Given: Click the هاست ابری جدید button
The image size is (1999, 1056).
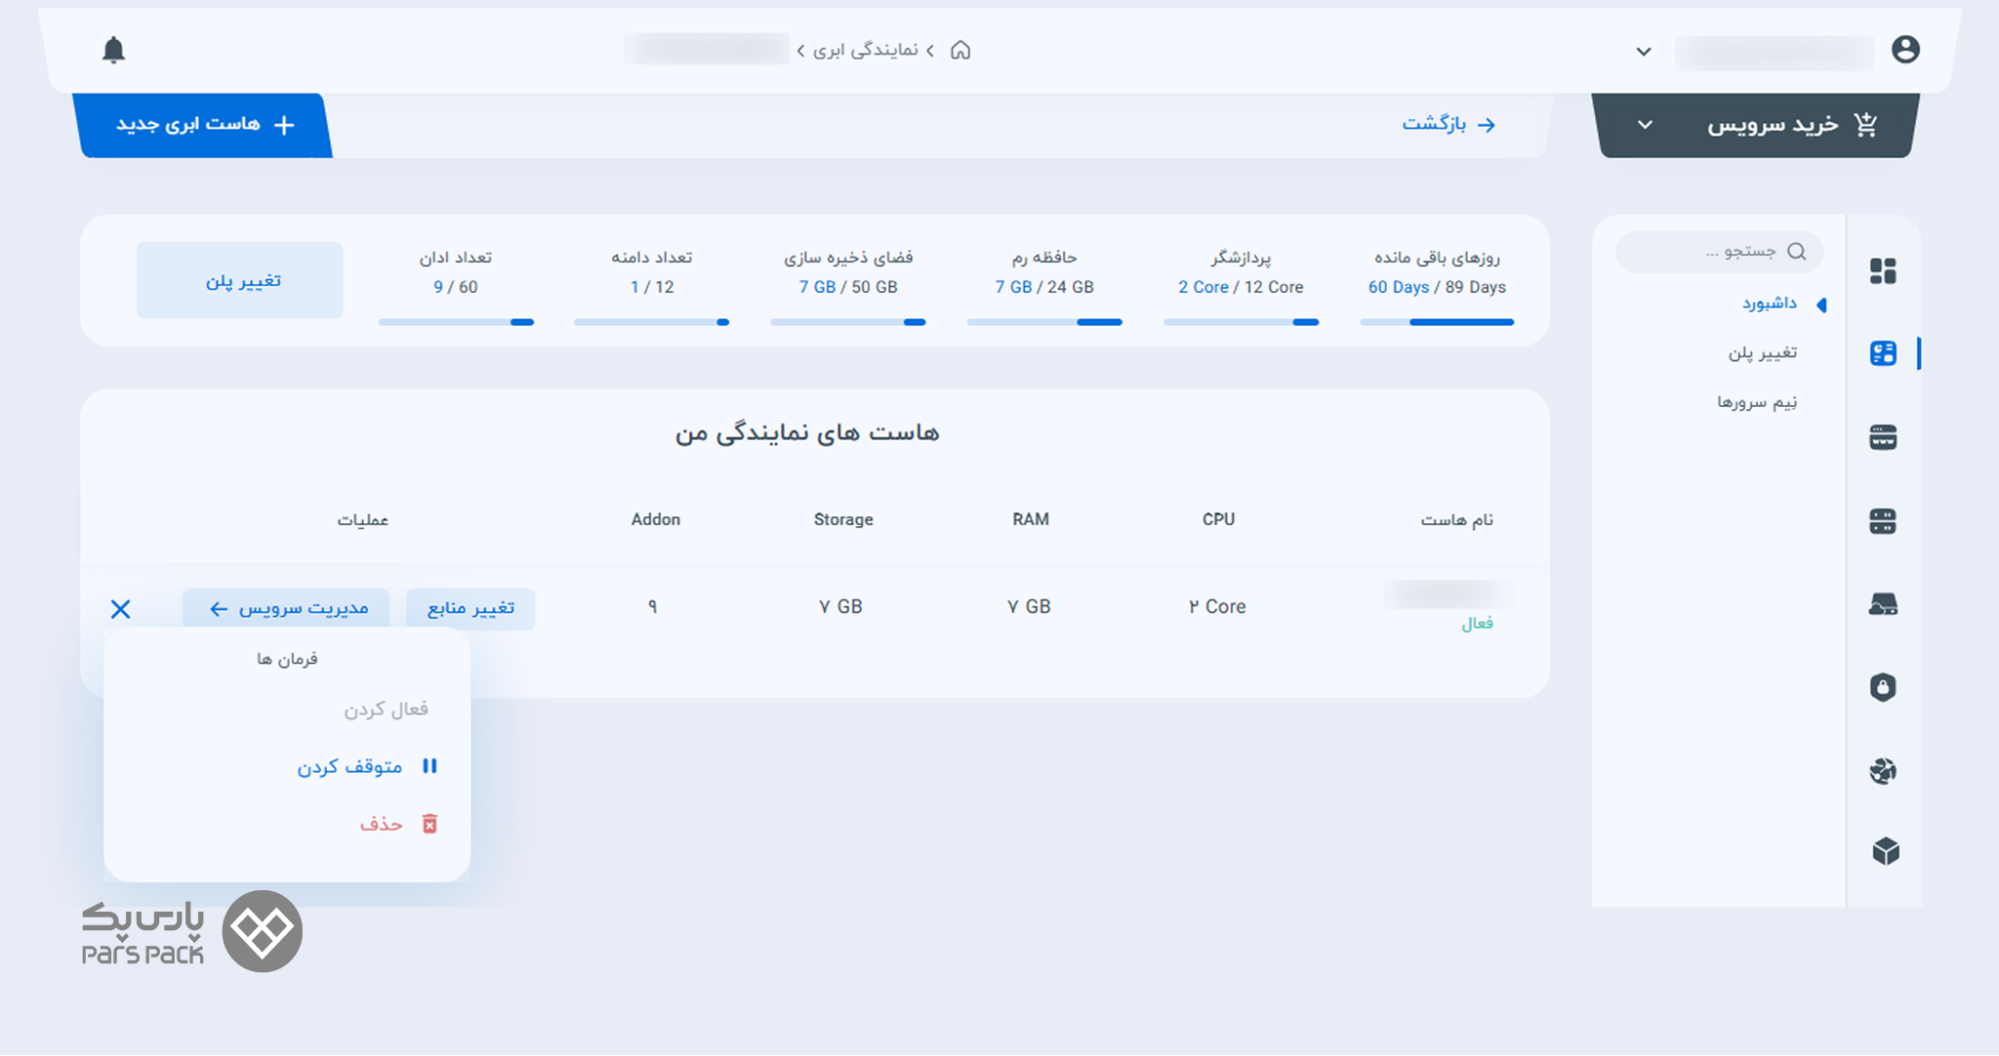Looking at the screenshot, I should 204,125.
